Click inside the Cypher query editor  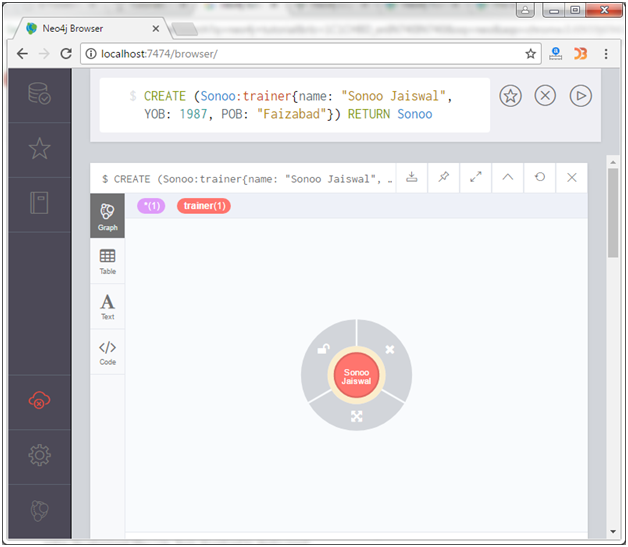(294, 105)
